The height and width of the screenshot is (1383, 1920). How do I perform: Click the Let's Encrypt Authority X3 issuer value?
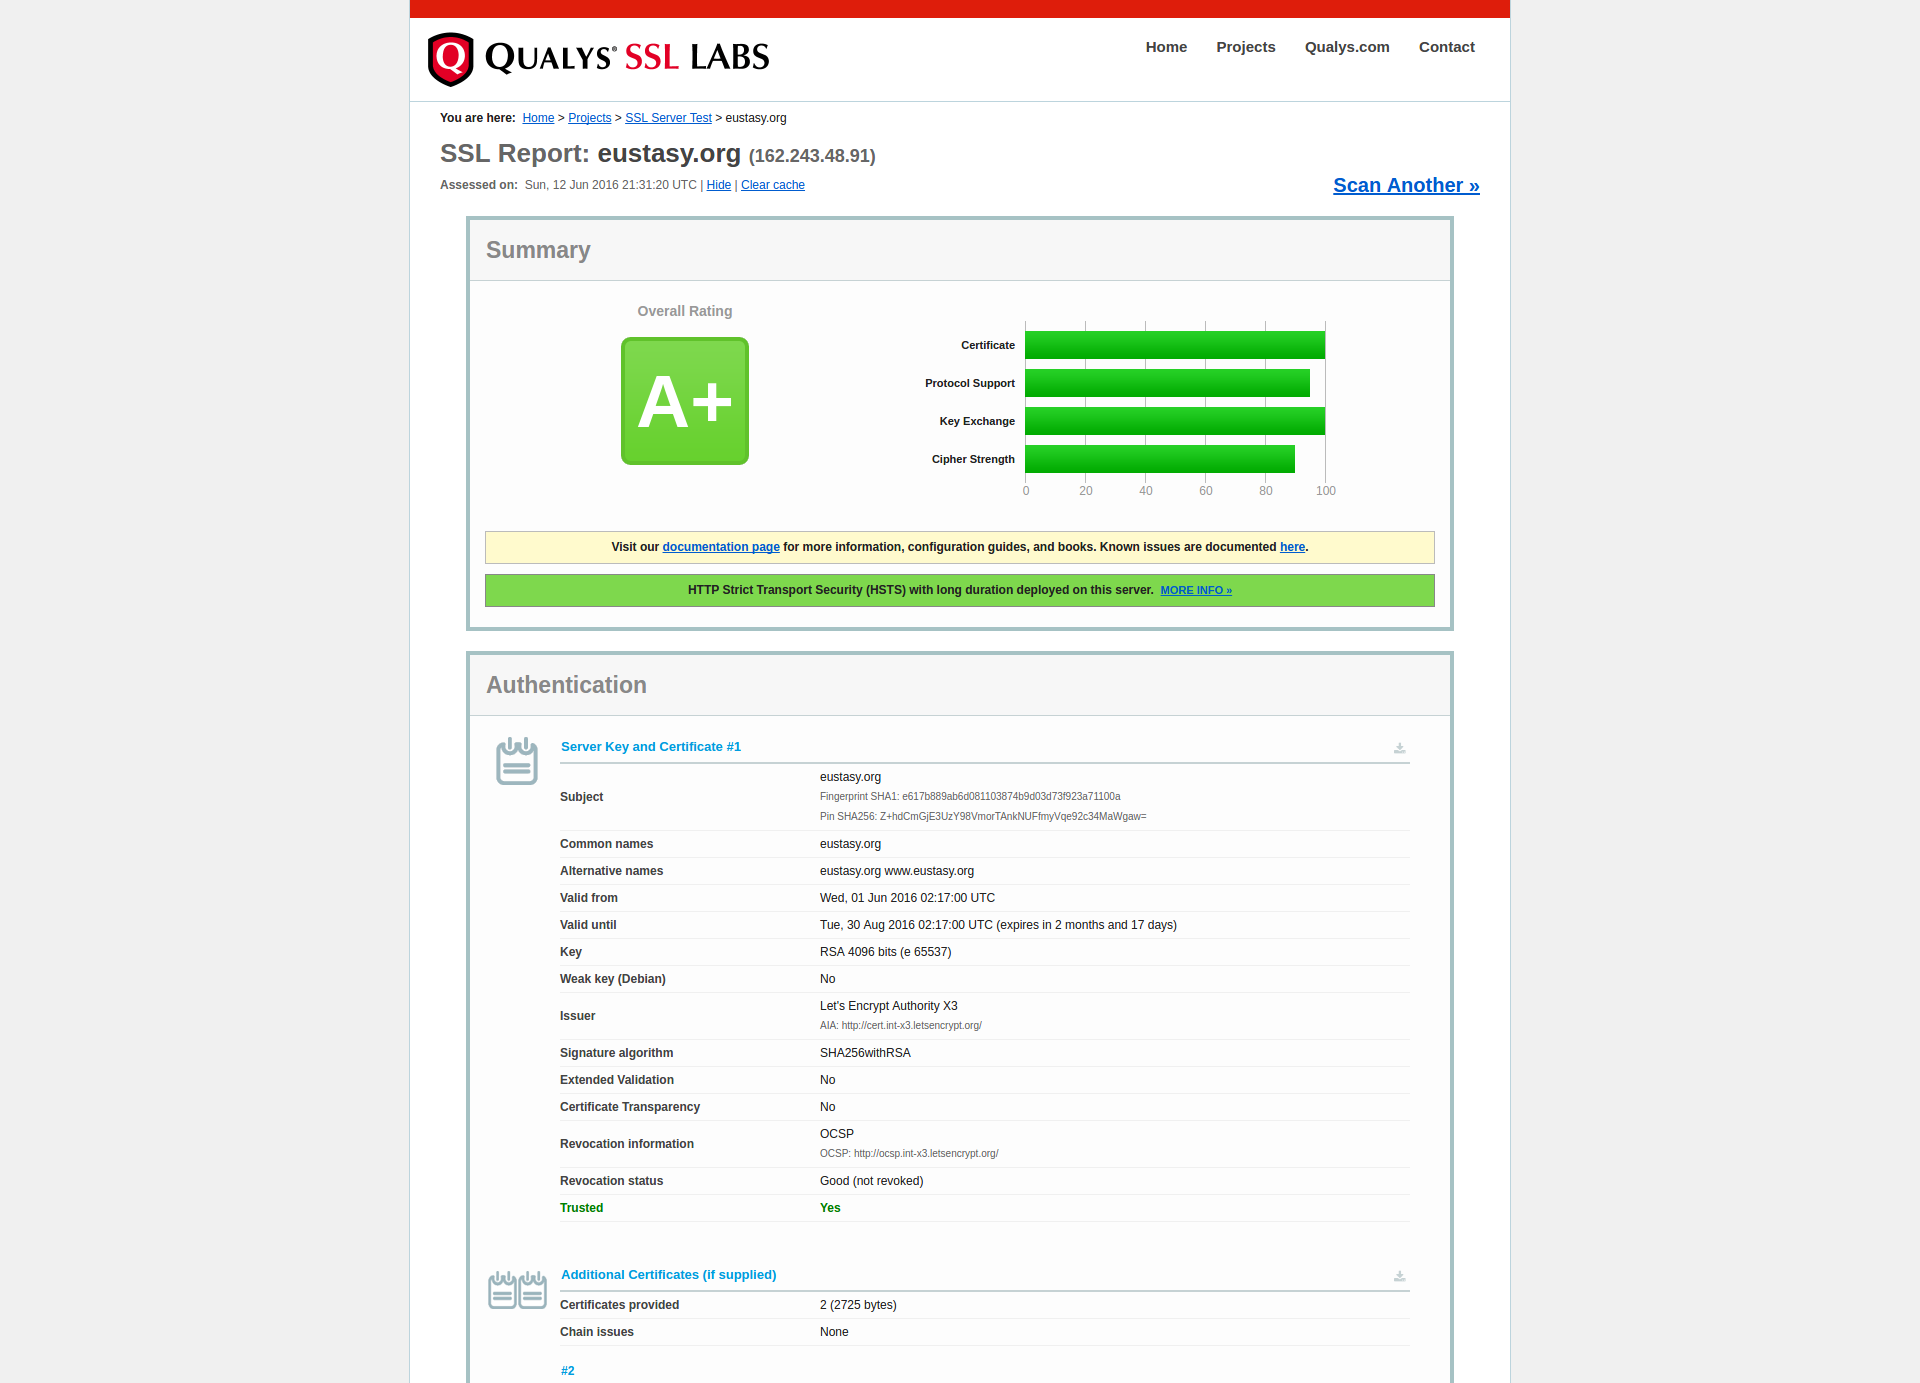pyautogui.click(x=889, y=1006)
